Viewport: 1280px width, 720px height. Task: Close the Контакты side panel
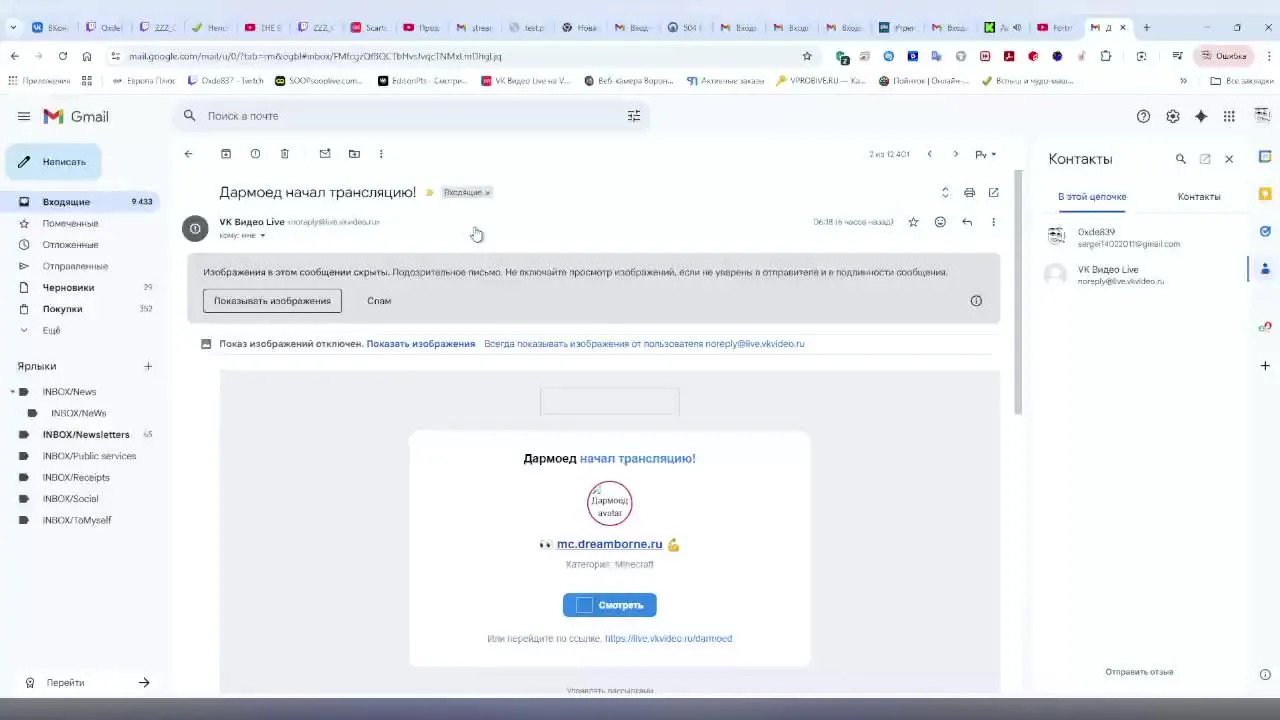point(1229,159)
